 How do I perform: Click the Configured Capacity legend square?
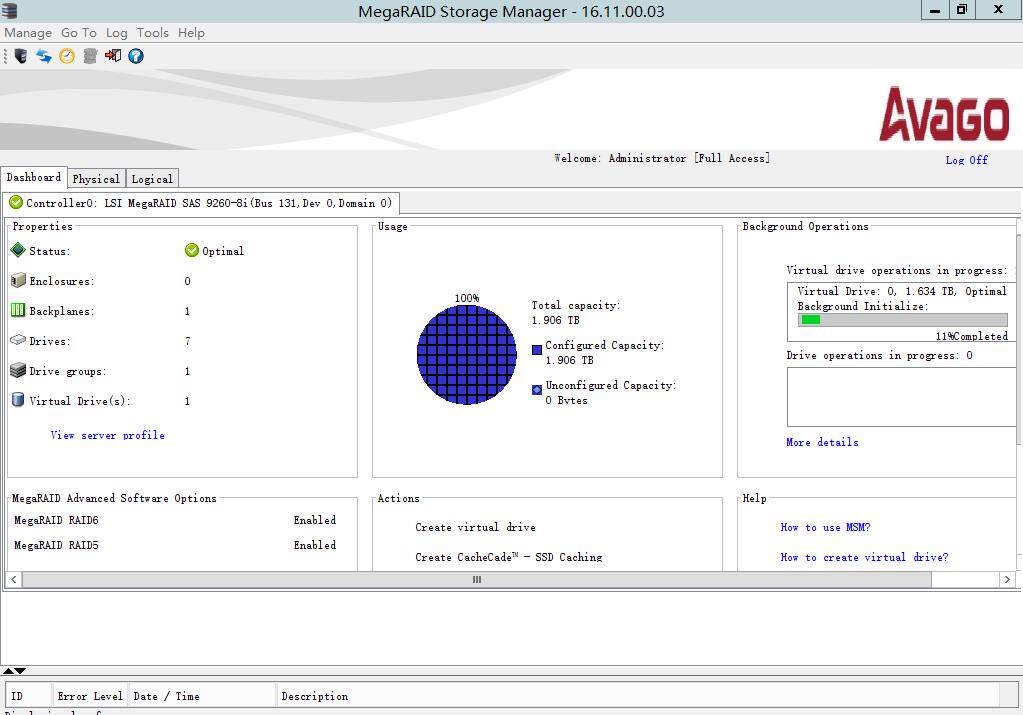pyautogui.click(x=537, y=350)
